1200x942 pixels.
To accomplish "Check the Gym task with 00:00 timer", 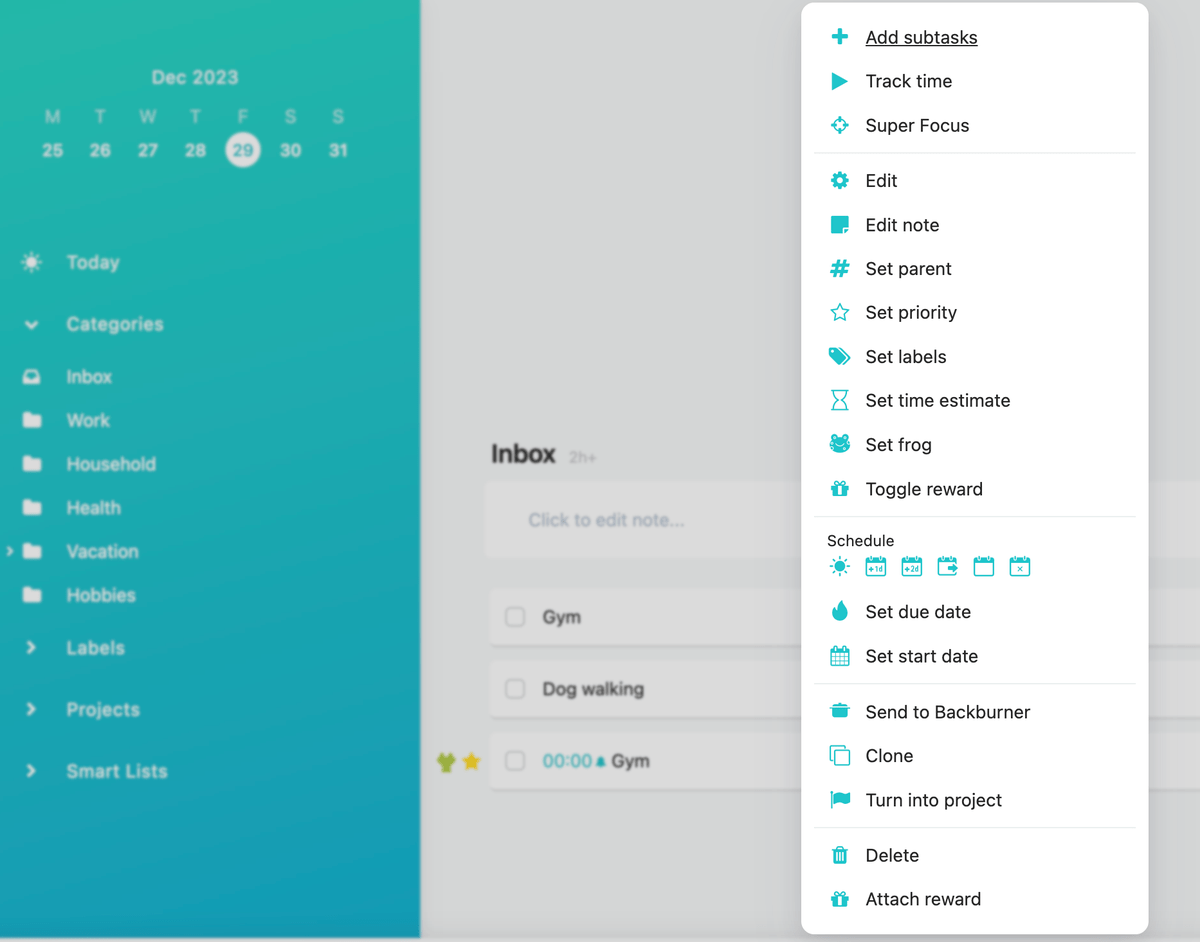I will coord(515,761).
